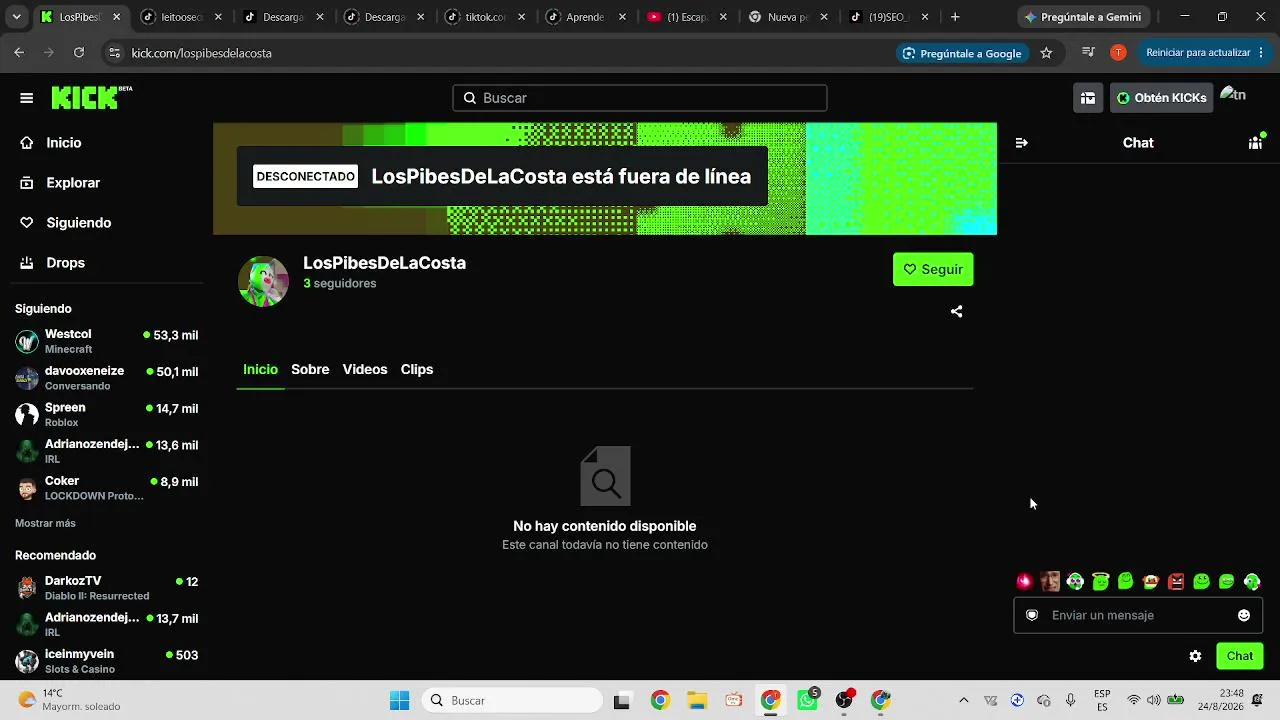Switch to the Aprende browser tab
Screen dimensions: 1280x720
coord(587,17)
